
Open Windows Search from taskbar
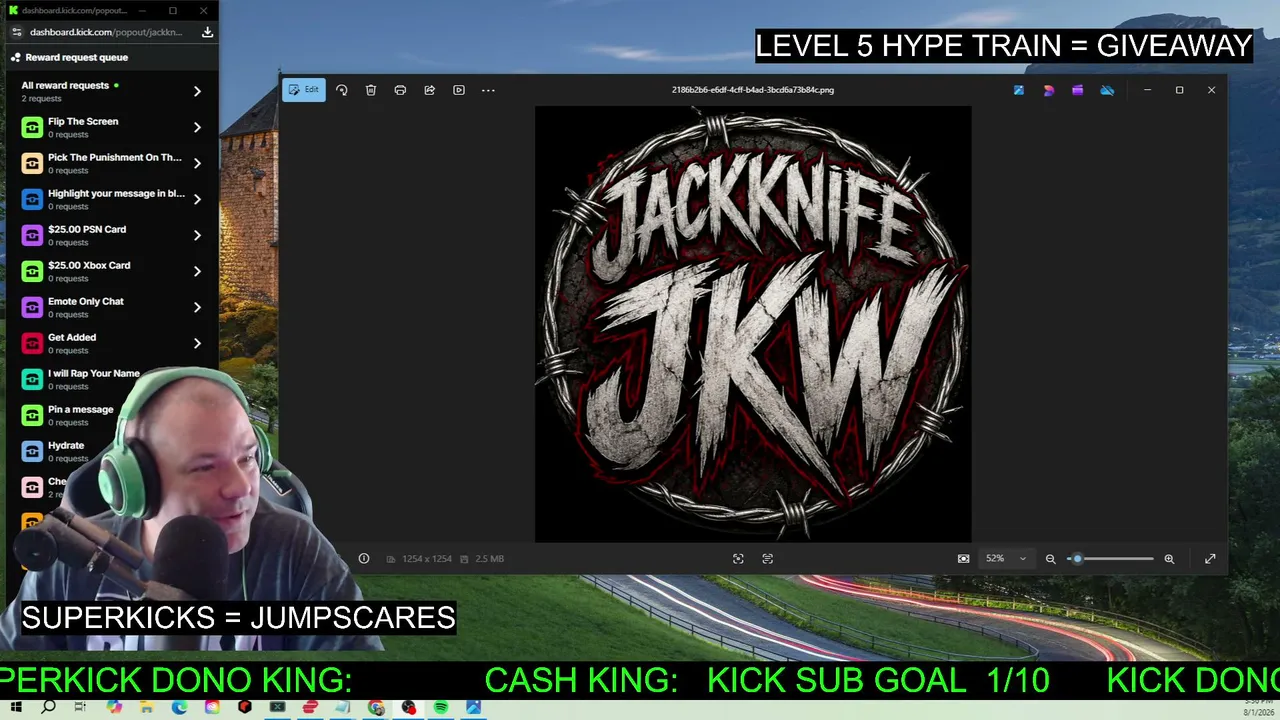[49, 708]
